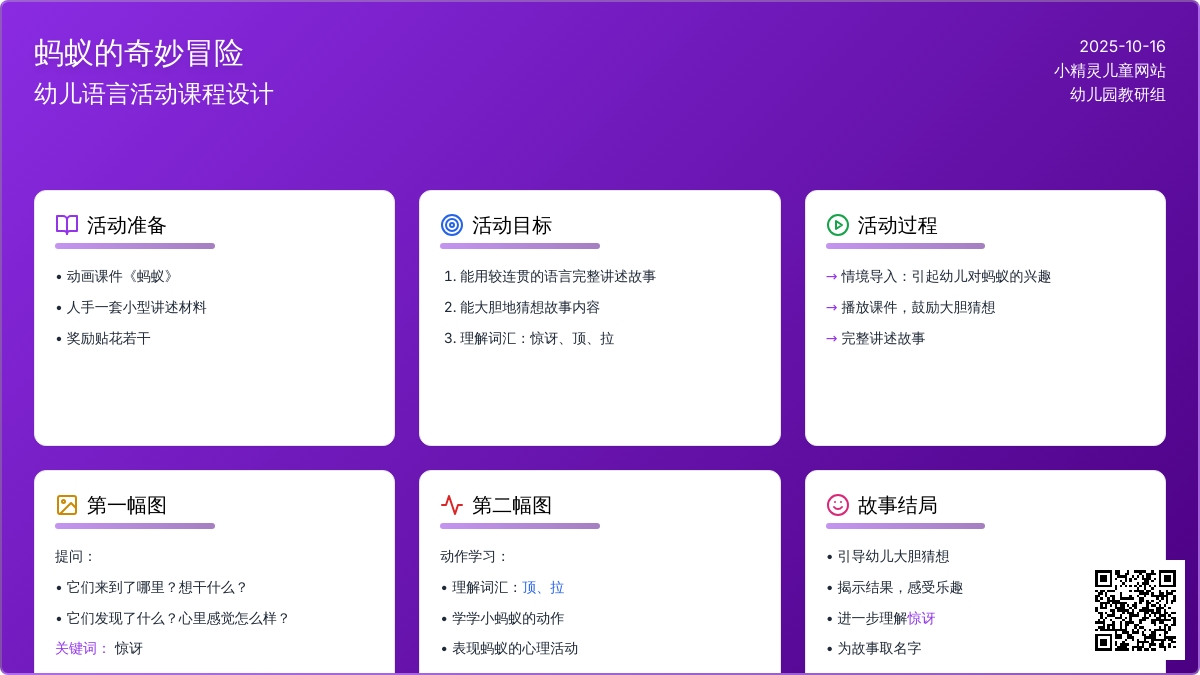The width and height of the screenshot is (1200, 675).
Task: Click the blue 顶、拉 highlighted words
Action: coord(543,587)
